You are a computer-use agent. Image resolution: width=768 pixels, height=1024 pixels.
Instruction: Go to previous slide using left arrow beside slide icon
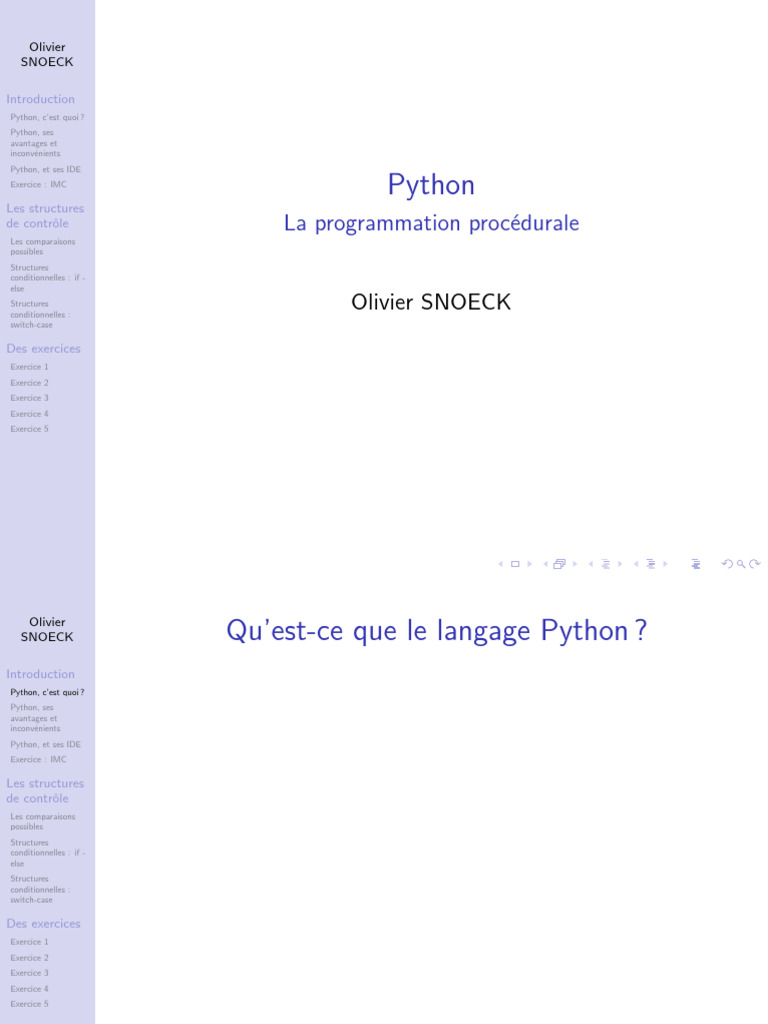pyautogui.click(x=500, y=564)
